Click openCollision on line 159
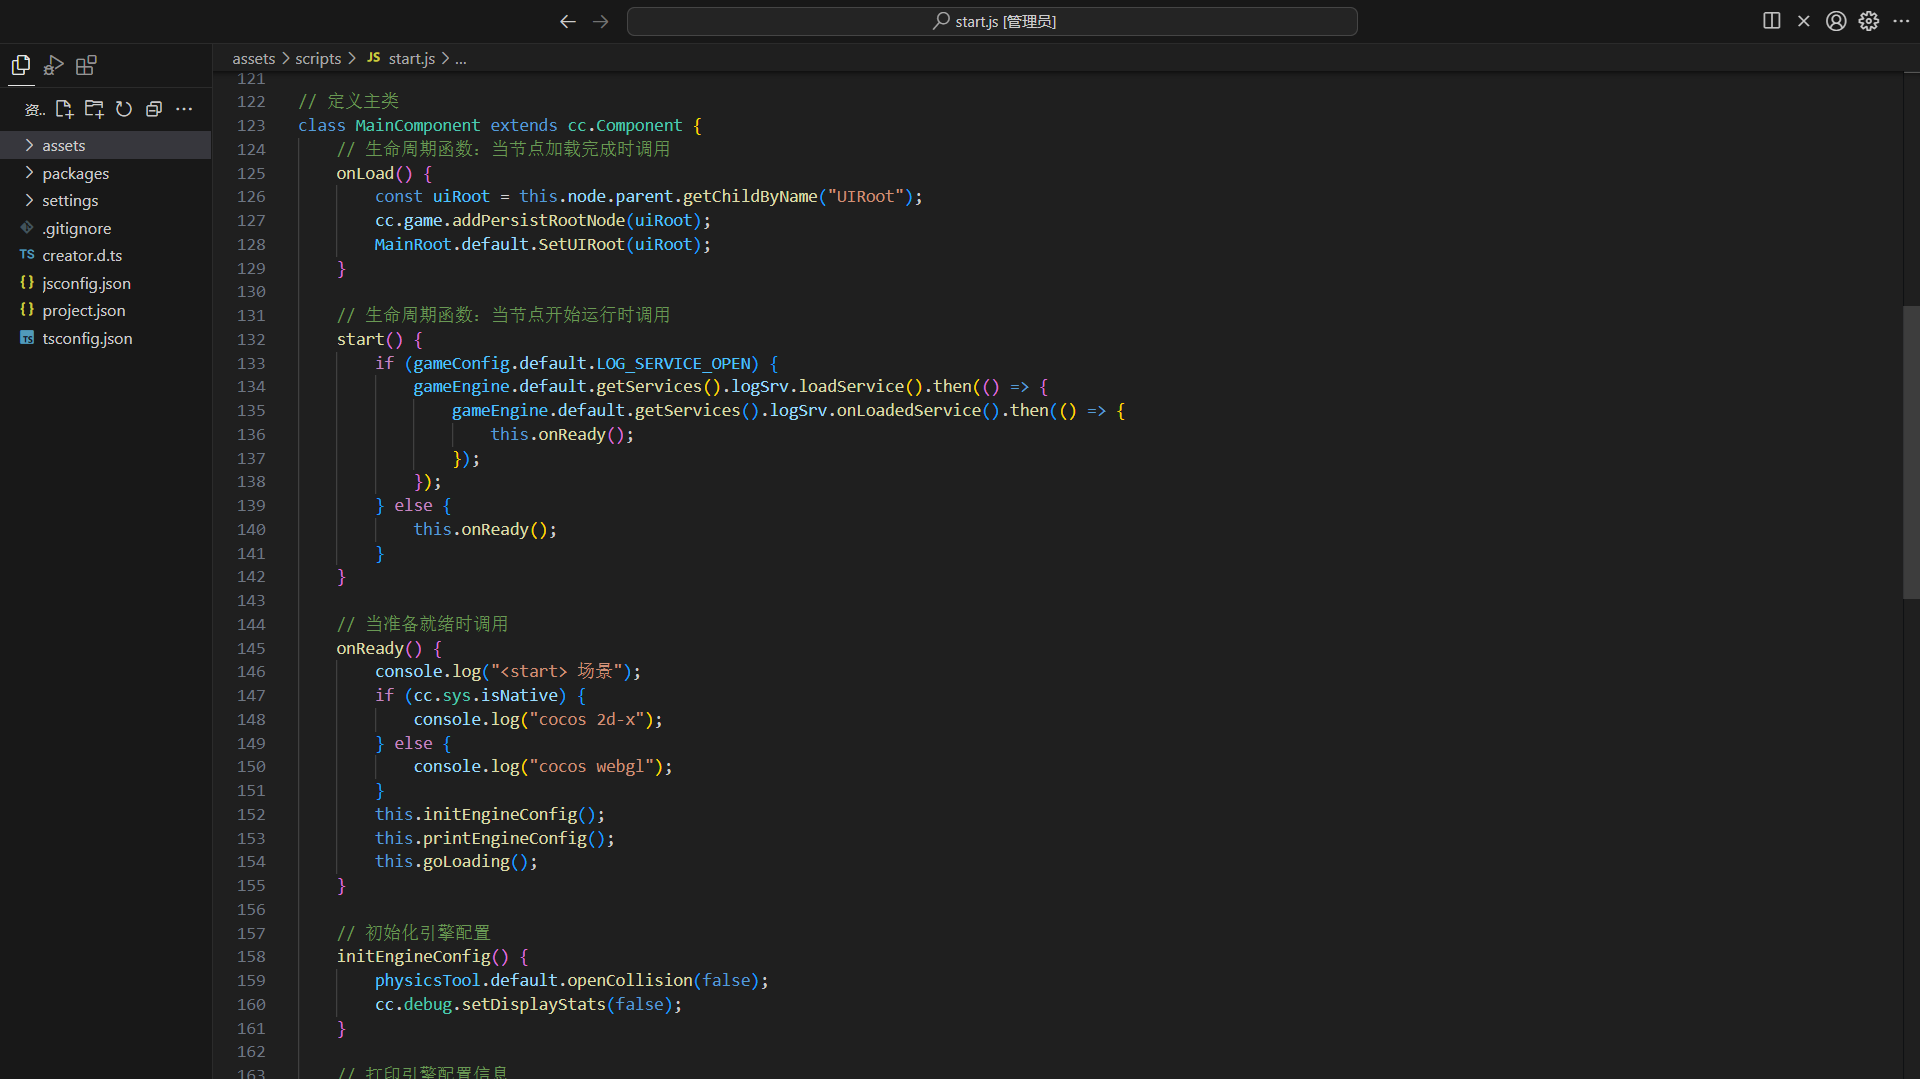Viewport: 1920px width, 1079px height. (630, 981)
